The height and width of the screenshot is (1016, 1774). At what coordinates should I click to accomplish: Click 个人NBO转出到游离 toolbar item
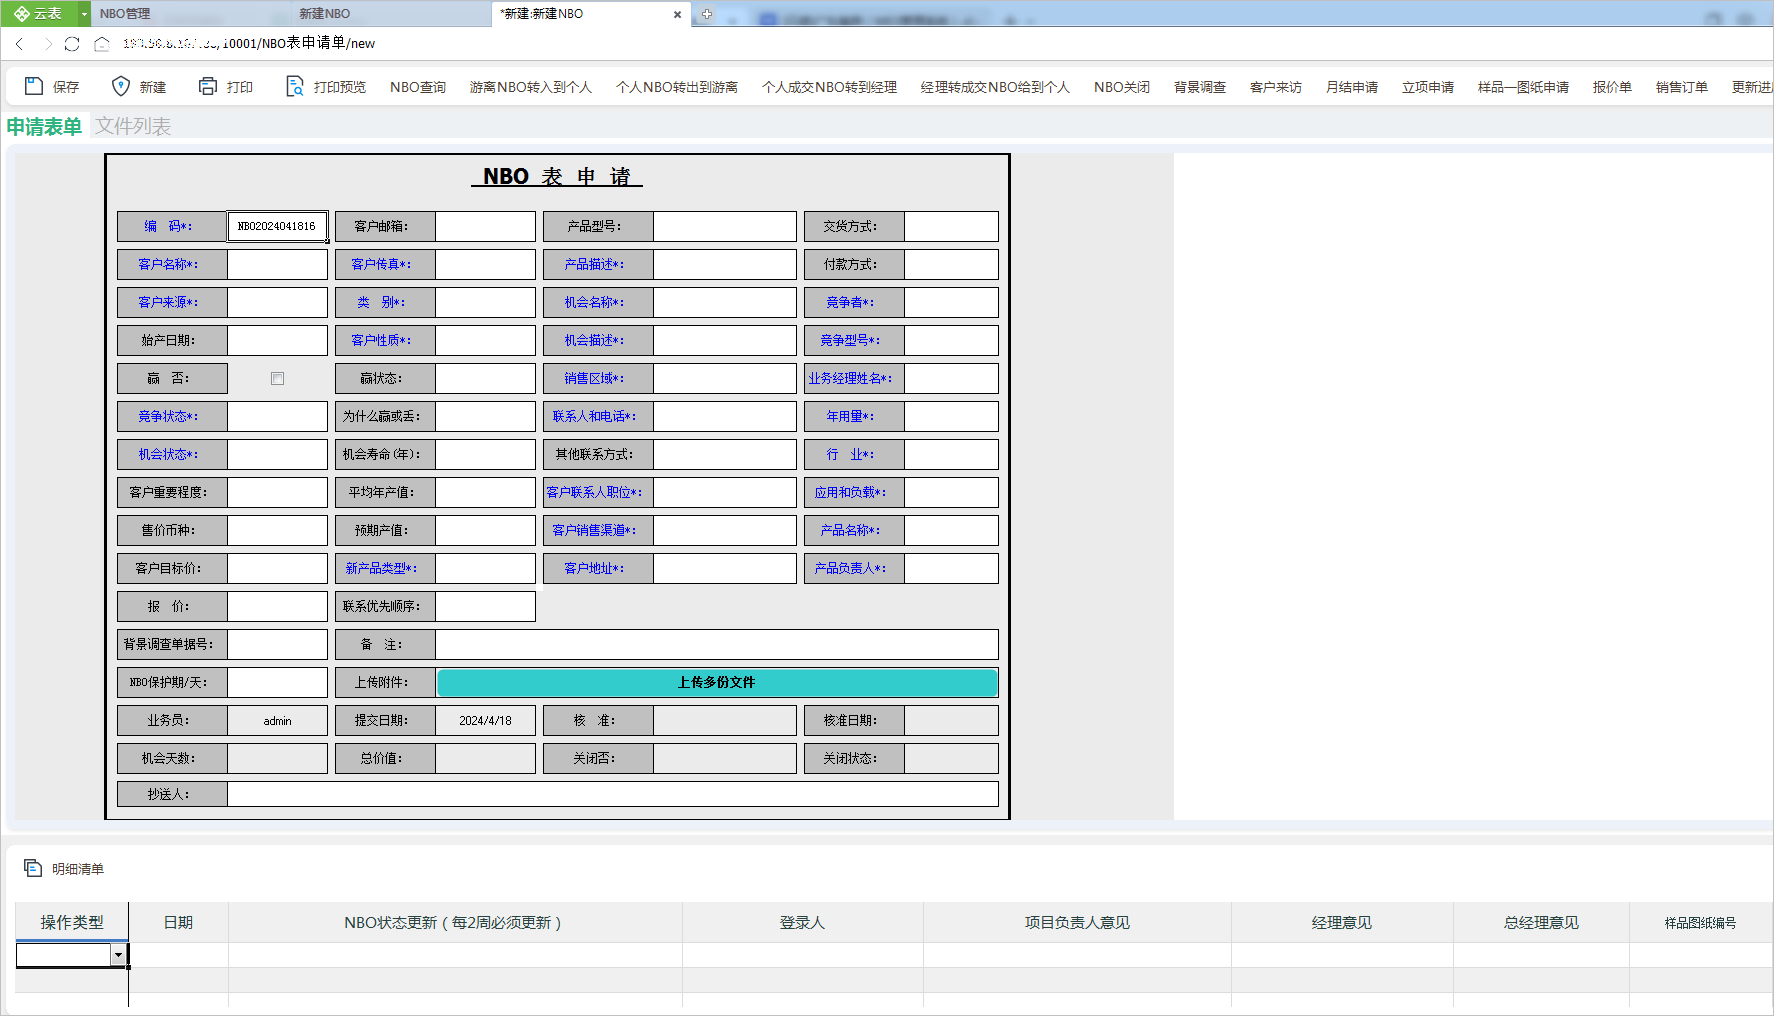point(677,87)
